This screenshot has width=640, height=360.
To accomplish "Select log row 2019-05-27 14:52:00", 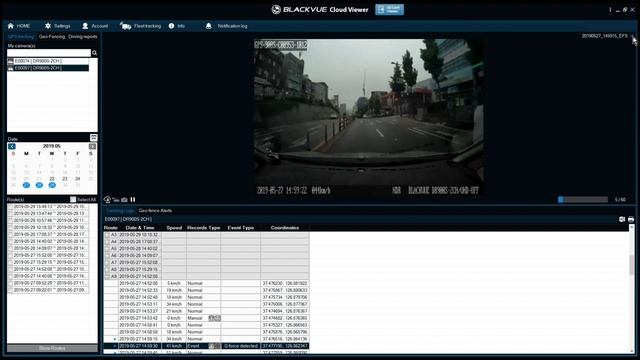I will (x=207, y=283).
